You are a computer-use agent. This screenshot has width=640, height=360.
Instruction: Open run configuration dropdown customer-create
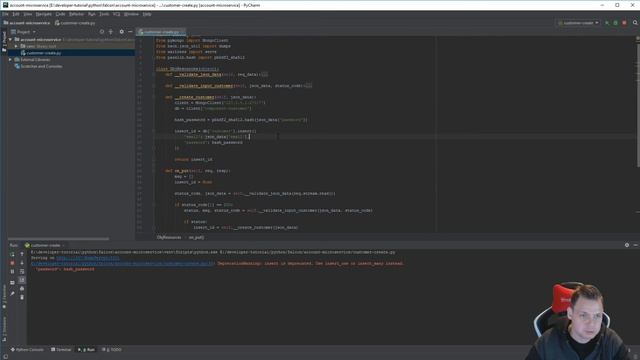[578, 23]
